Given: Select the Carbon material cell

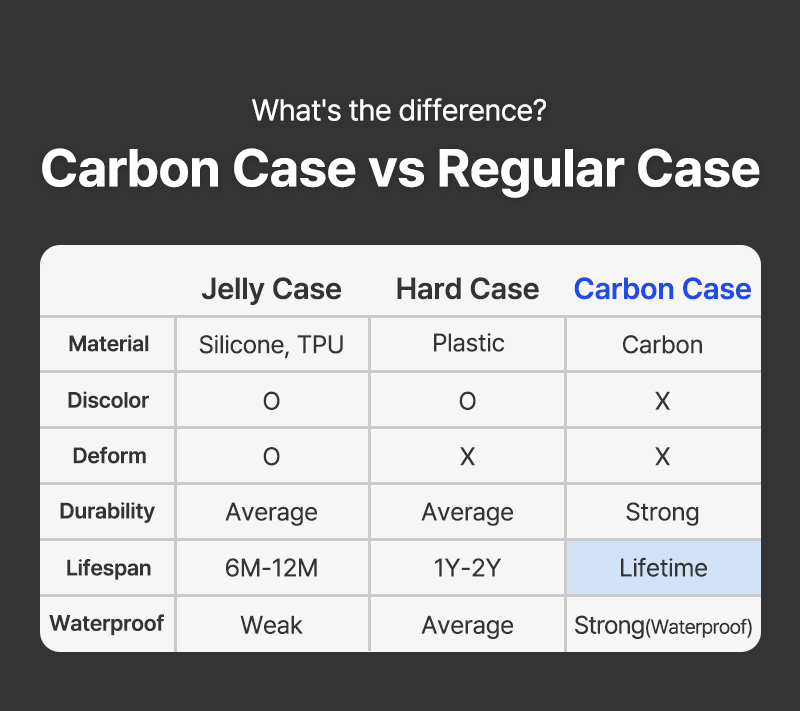Looking at the screenshot, I should 662,345.
